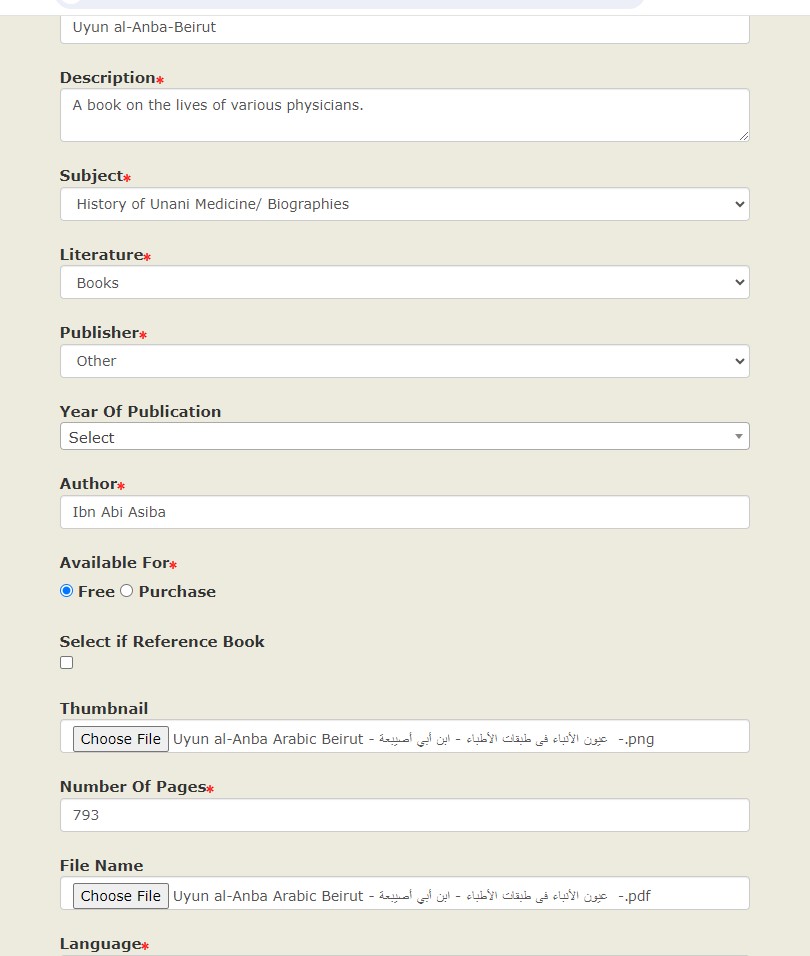The width and height of the screenshot is (810, 956).
Task: Click the selected .png thumbnail filename
Action: tap(413, 739)
